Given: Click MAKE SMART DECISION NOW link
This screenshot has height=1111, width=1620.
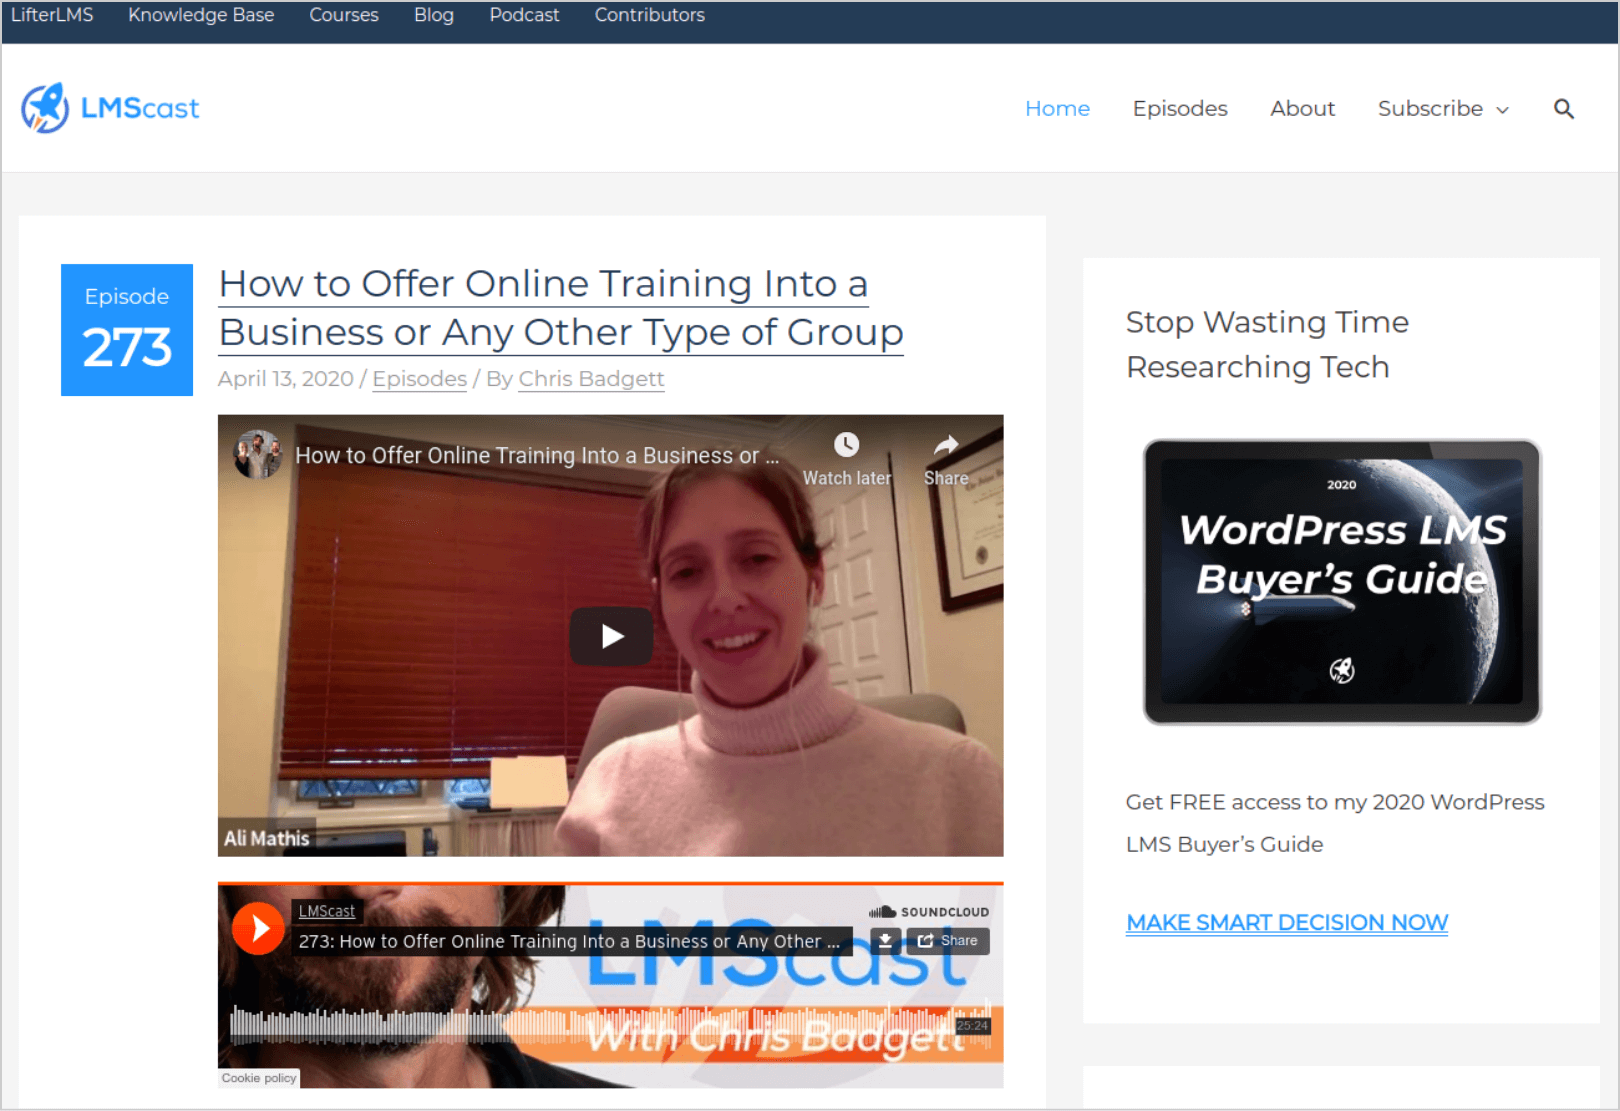Looking at the screenshot, I should coord(1287,922).
